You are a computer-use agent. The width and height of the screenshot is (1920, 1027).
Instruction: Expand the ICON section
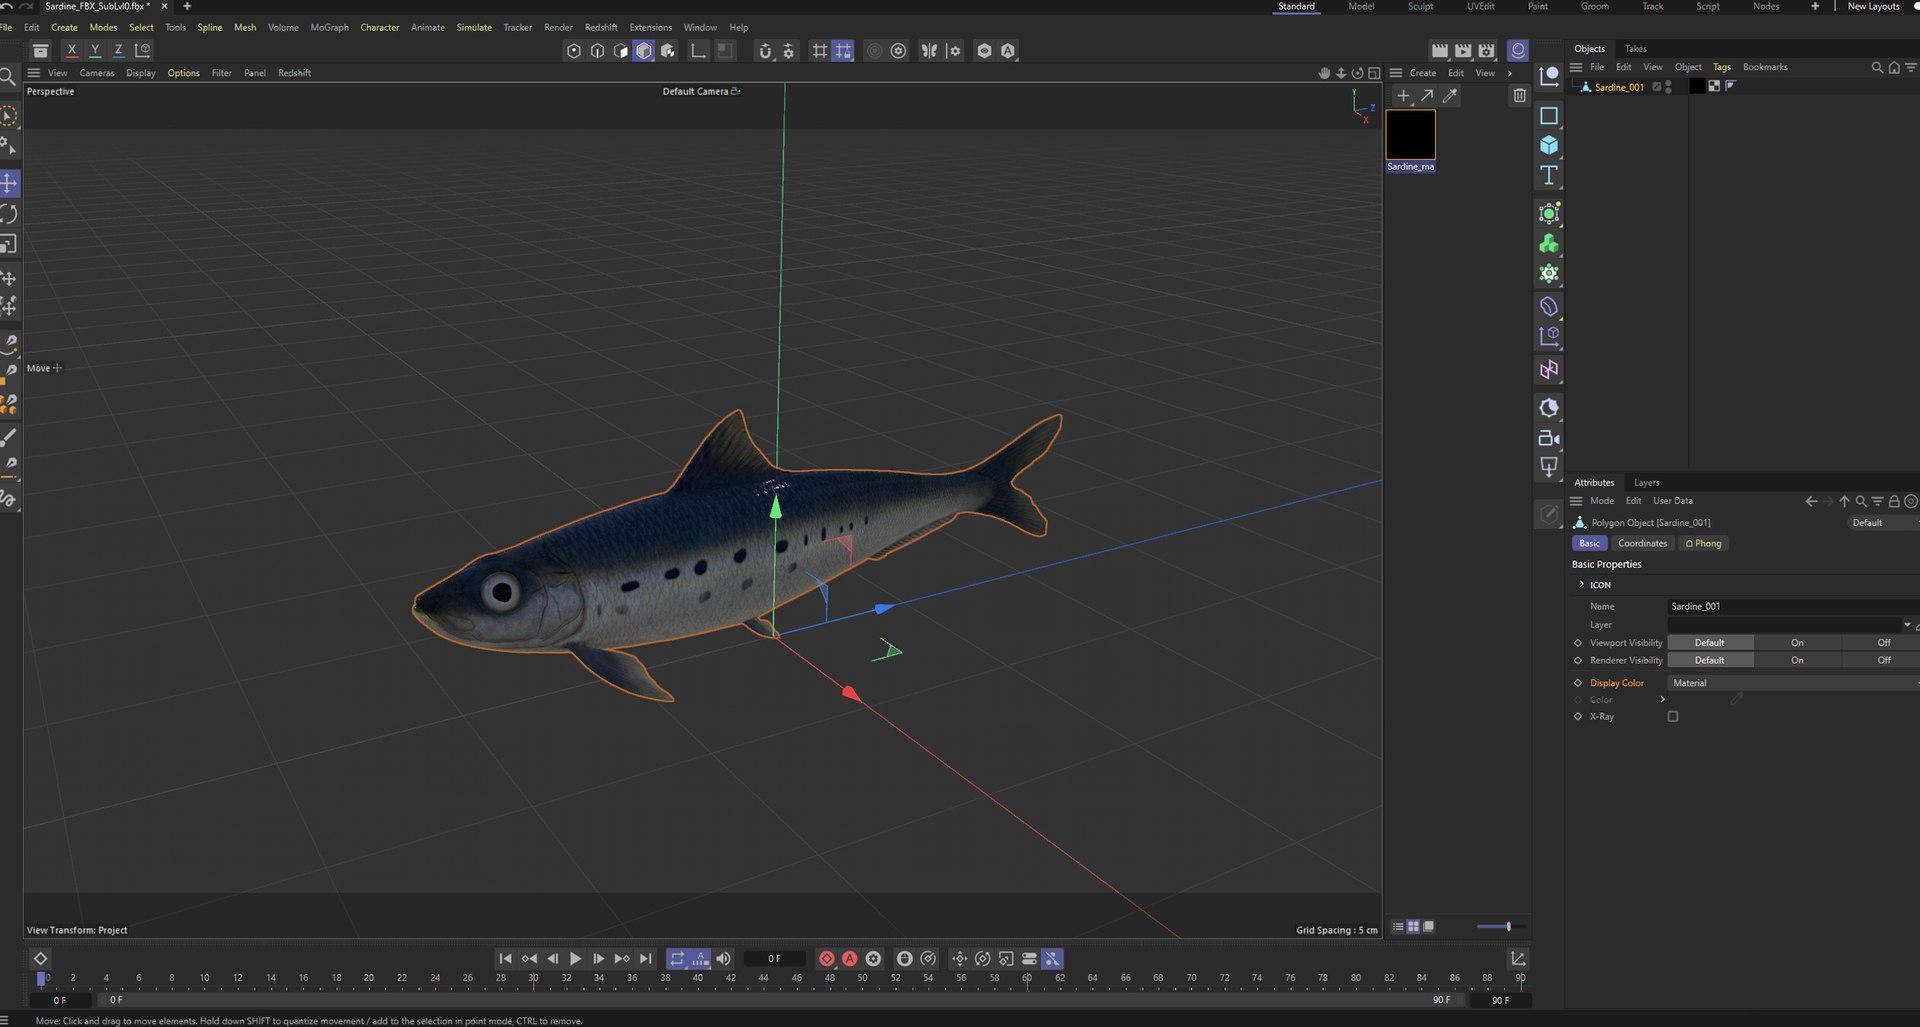(x=1581, y=584)
